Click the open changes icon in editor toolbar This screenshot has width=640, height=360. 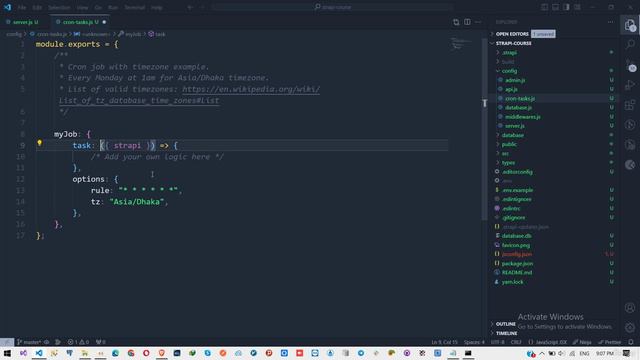coord(456,22)
